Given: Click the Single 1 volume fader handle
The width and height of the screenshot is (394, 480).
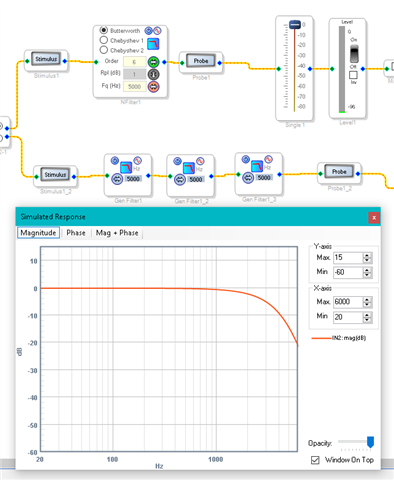Looking at the screenshot, I should point(295,25).
